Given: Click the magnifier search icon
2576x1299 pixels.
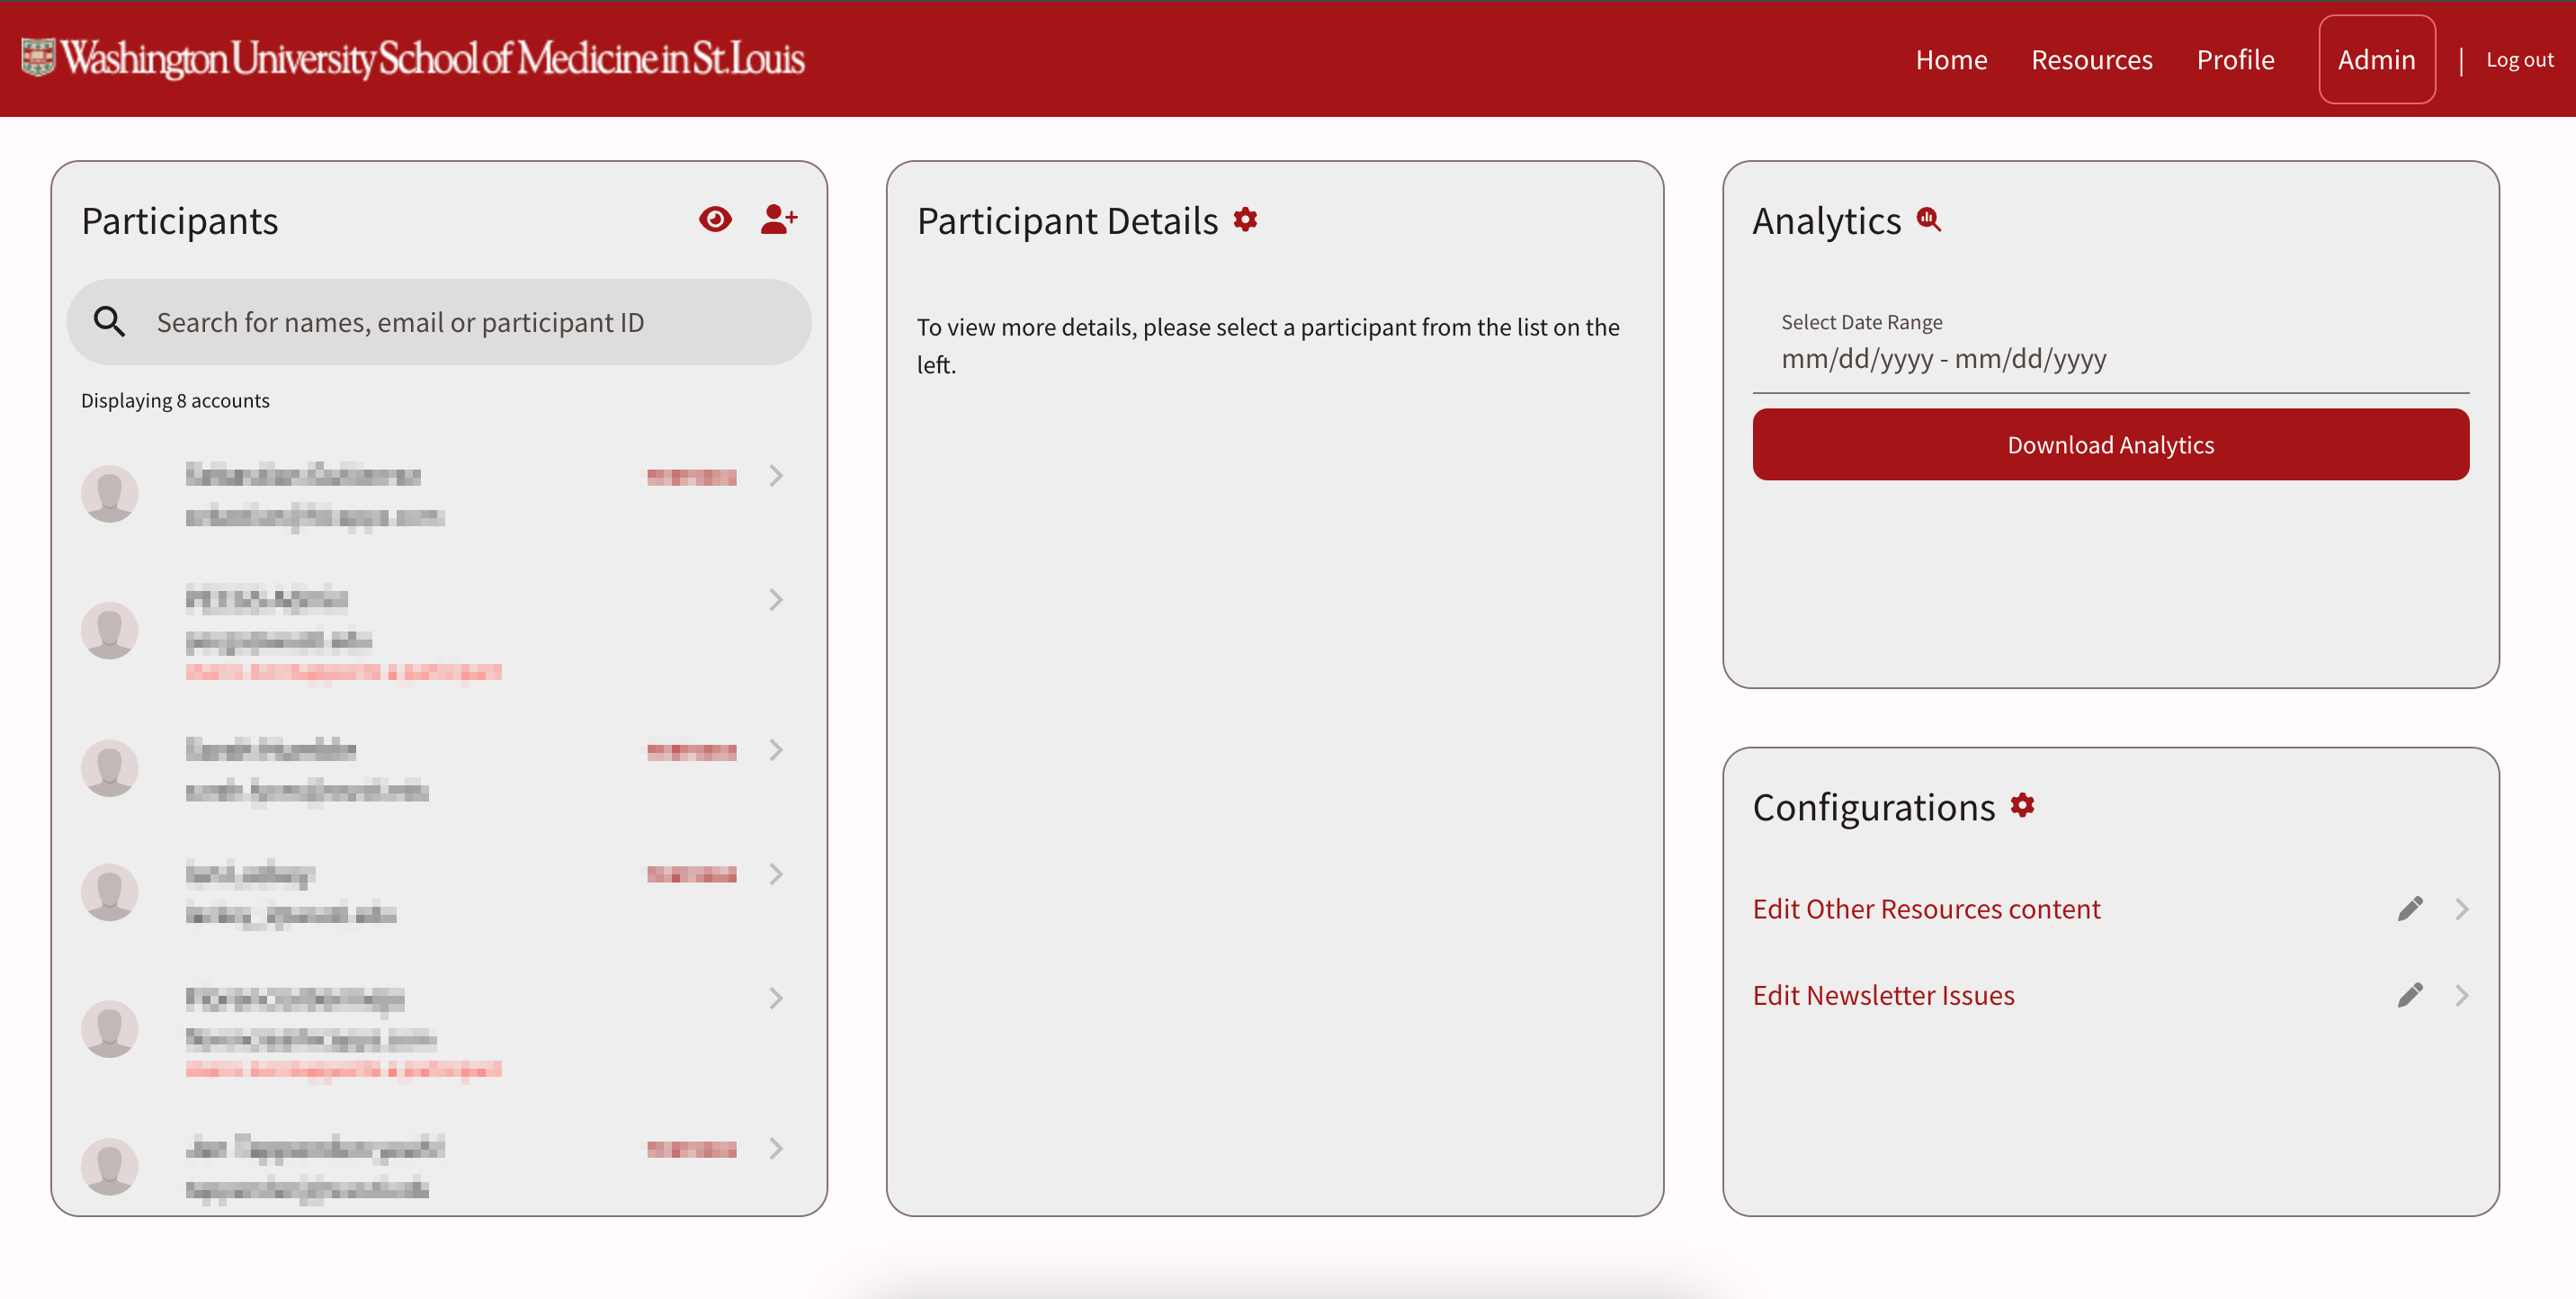Looking at the screenshot, I should point(109,322).
